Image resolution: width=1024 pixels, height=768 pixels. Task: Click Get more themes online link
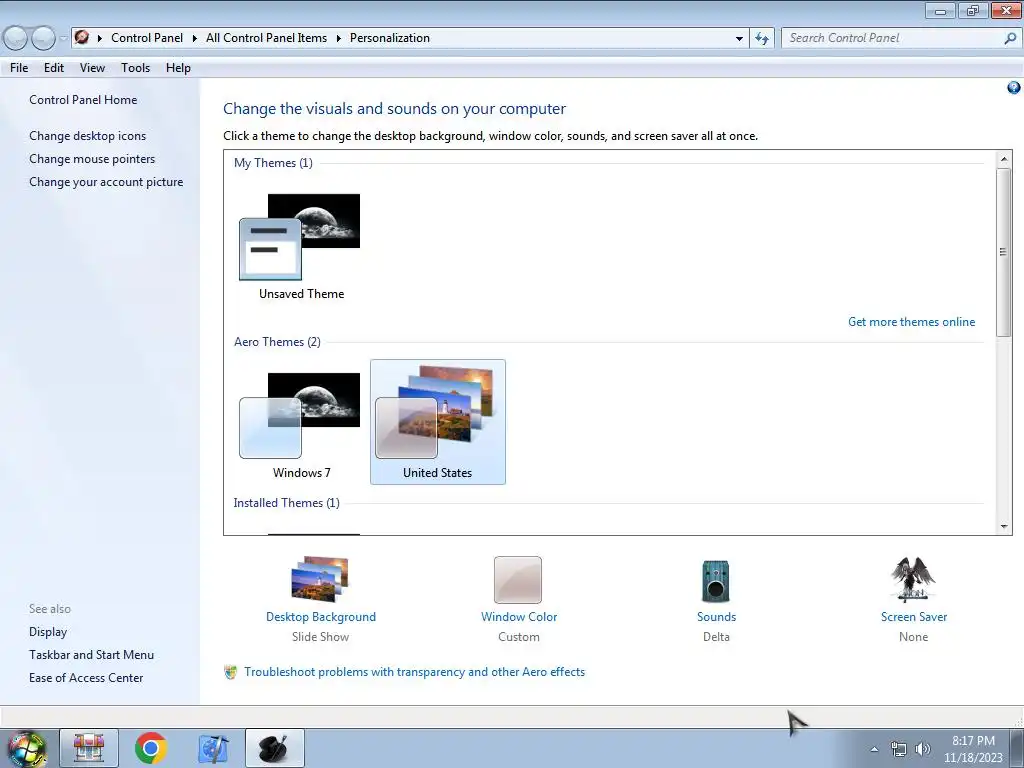click(911, 322)
